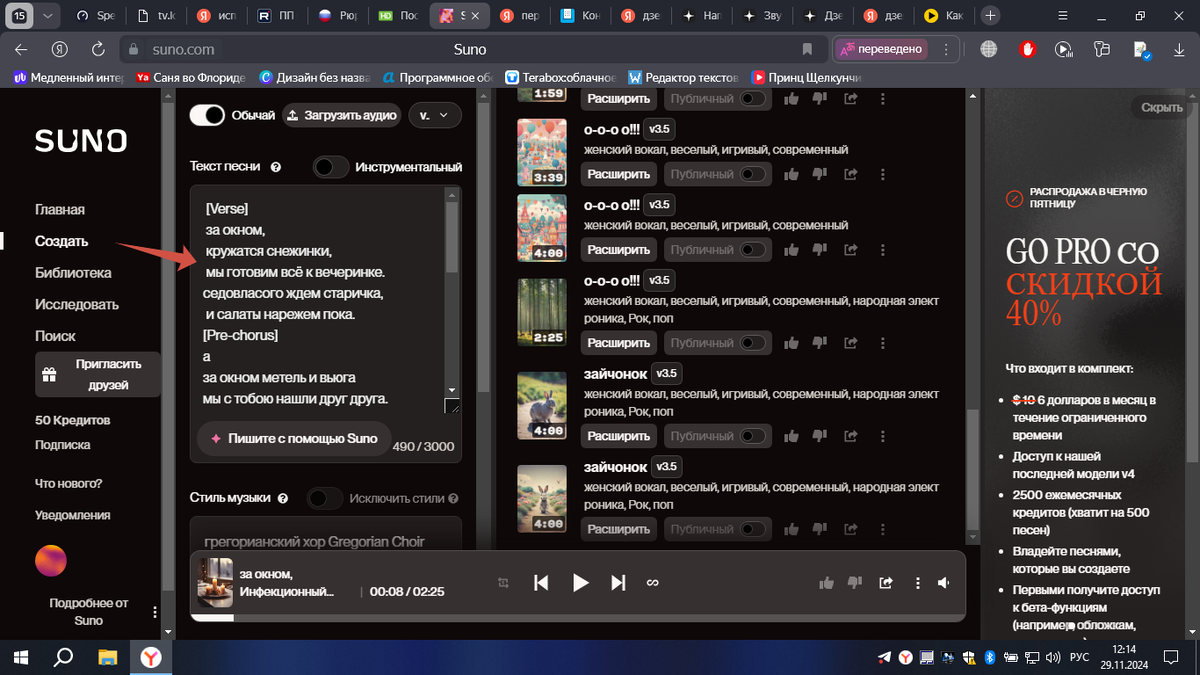1200x675 pixels.
Task: Open Подписка link in sidebar
Action: tap(63, 445)
